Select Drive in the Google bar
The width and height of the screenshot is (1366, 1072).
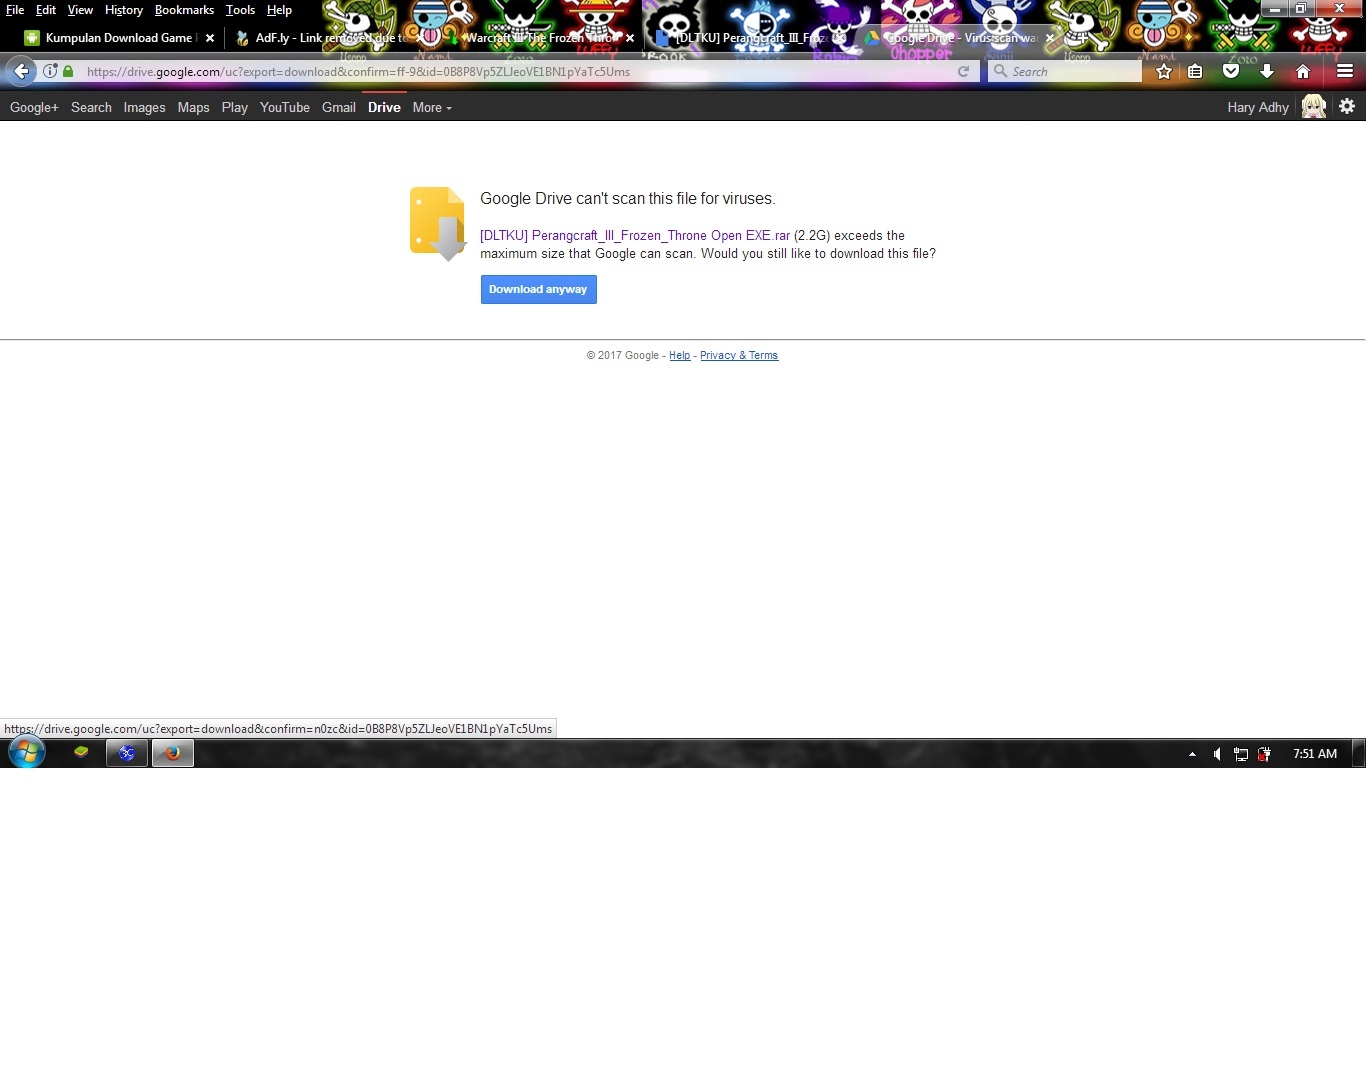[x=384, y=107]
